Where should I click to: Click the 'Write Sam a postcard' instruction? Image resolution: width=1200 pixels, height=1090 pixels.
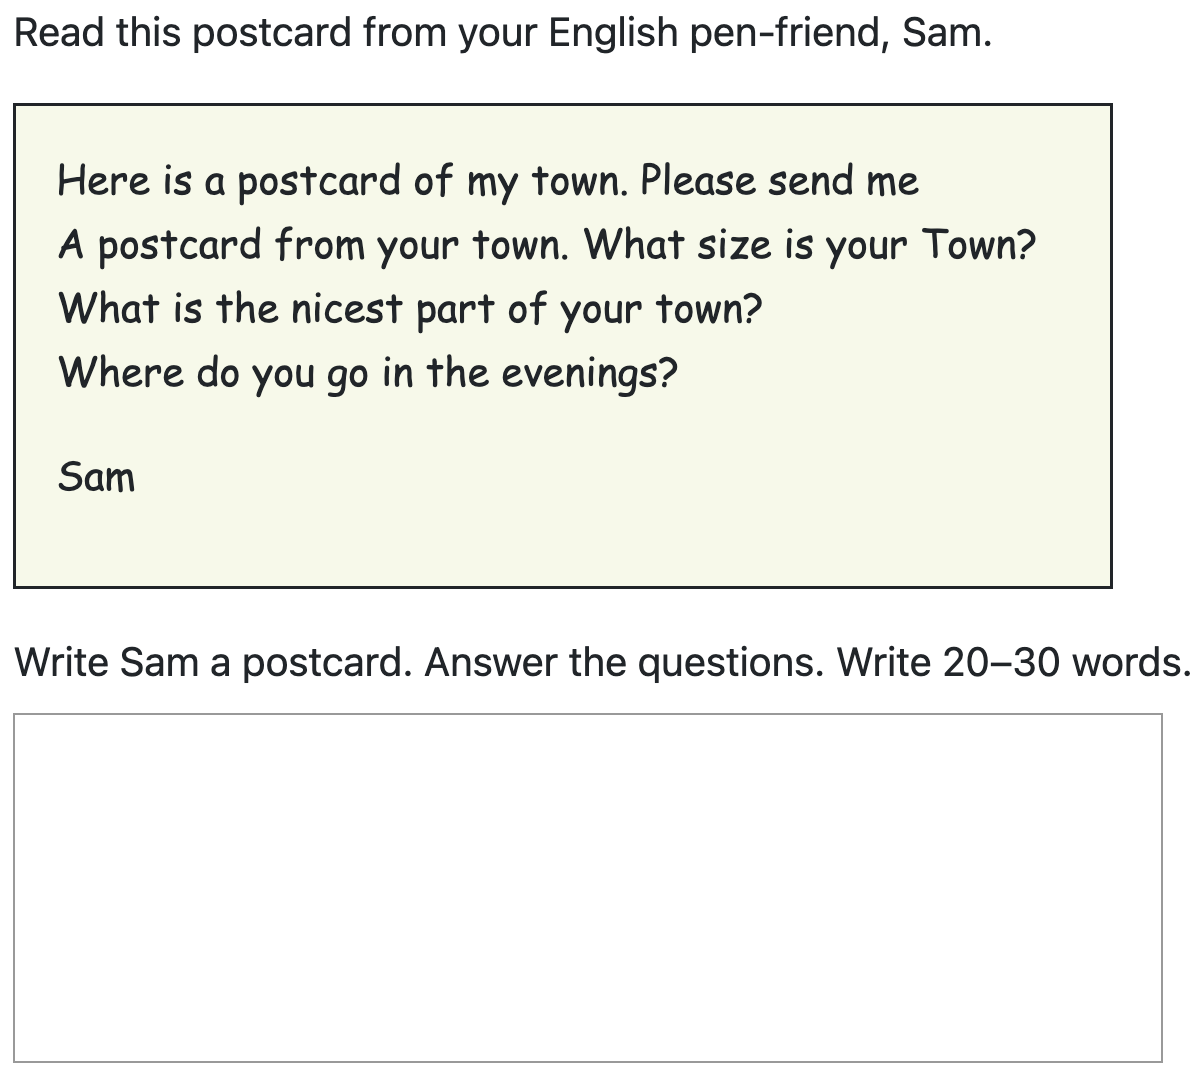(213, 662)
